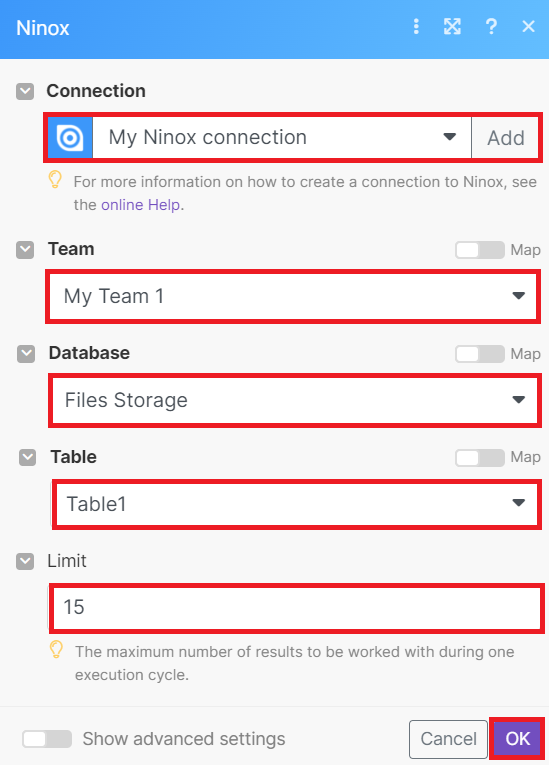
Task: Click the expand fullscreen icon in header
Action: pos(452,26)
